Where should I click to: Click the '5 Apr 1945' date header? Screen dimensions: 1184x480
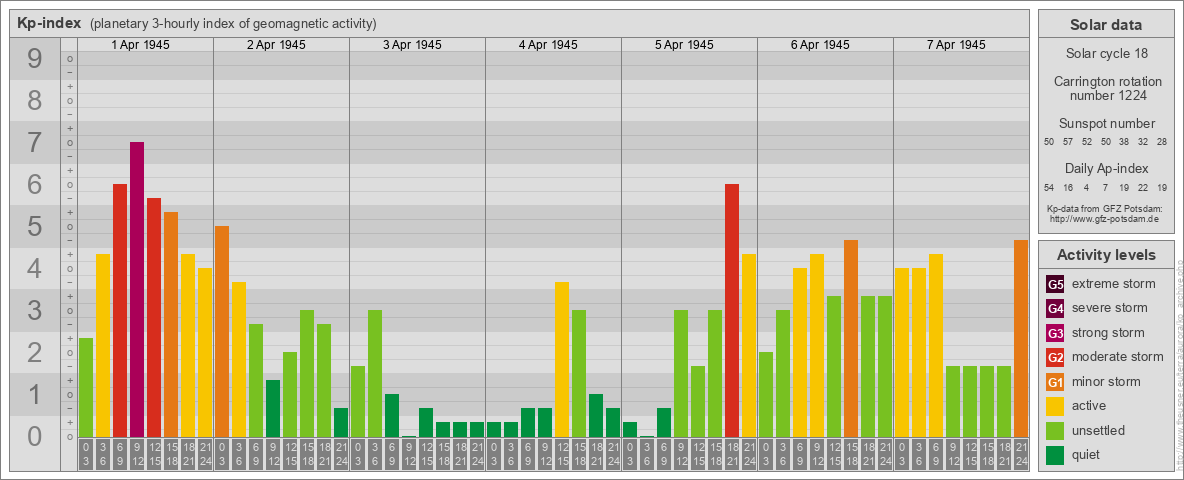coord(684,45)
